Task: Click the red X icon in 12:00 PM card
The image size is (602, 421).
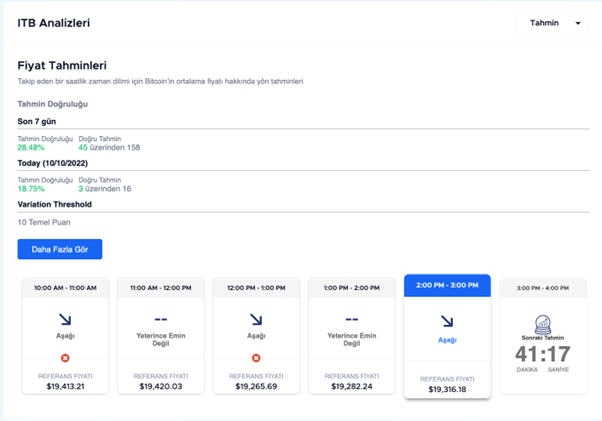Action: coord(256,357)
